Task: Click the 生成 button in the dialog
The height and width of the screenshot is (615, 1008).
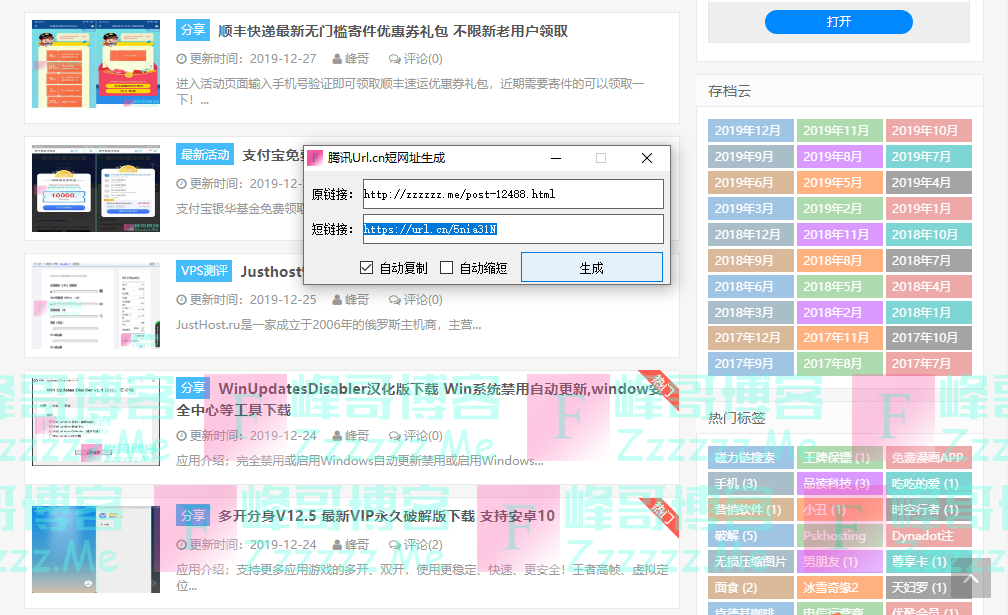Action: (591, 267)
